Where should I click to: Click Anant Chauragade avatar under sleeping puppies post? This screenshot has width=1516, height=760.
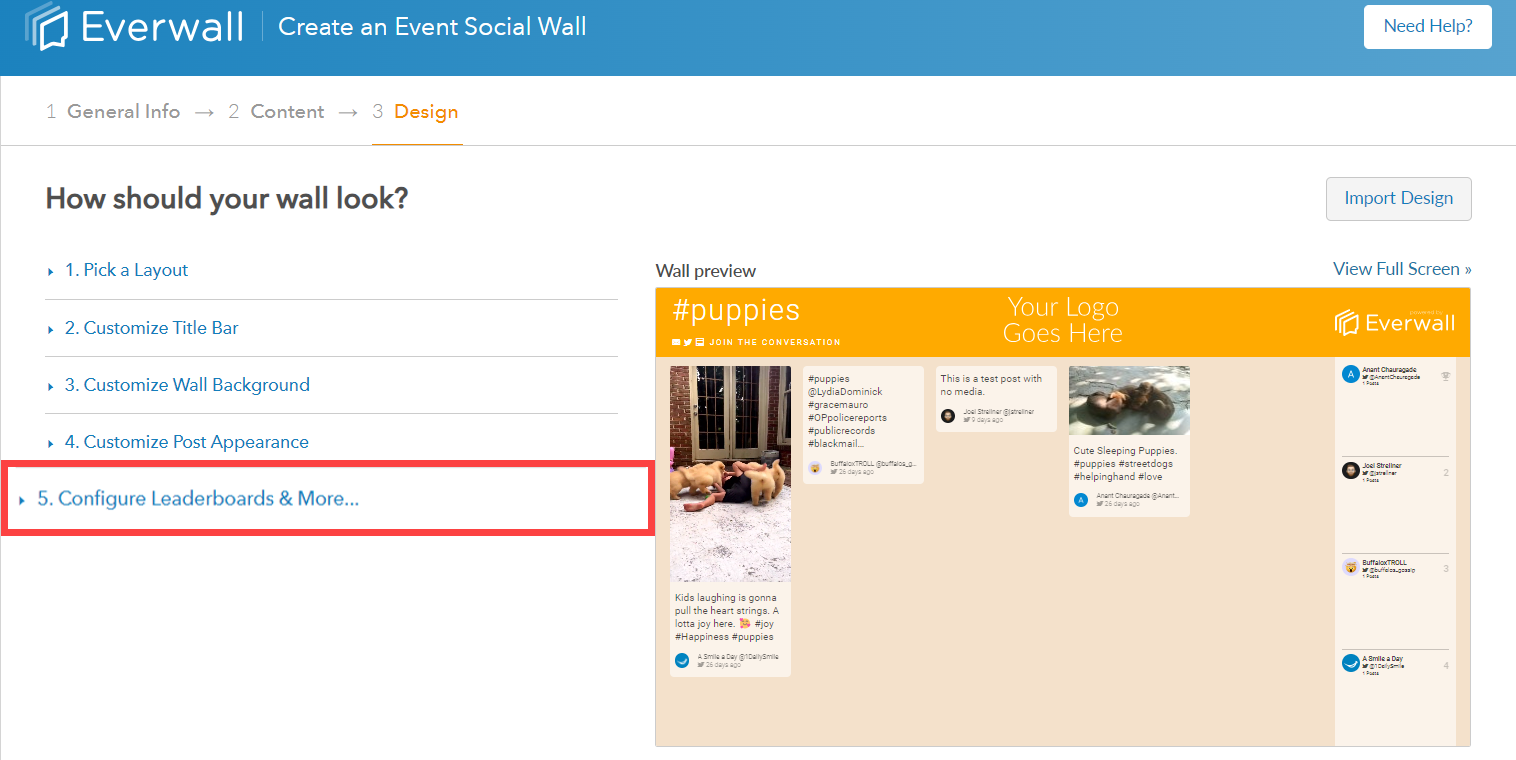click(1081, 499)
